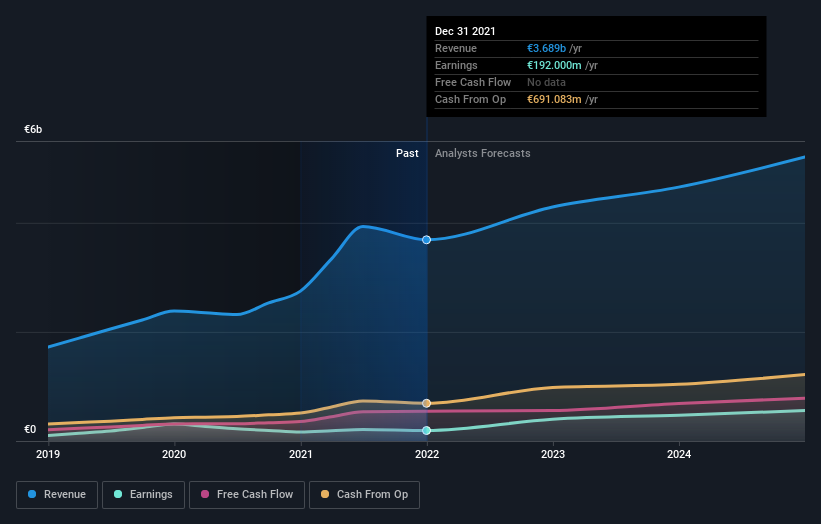Click the Past section label
This screenshot has height=524, width=821.
click(x=407, y=153)
